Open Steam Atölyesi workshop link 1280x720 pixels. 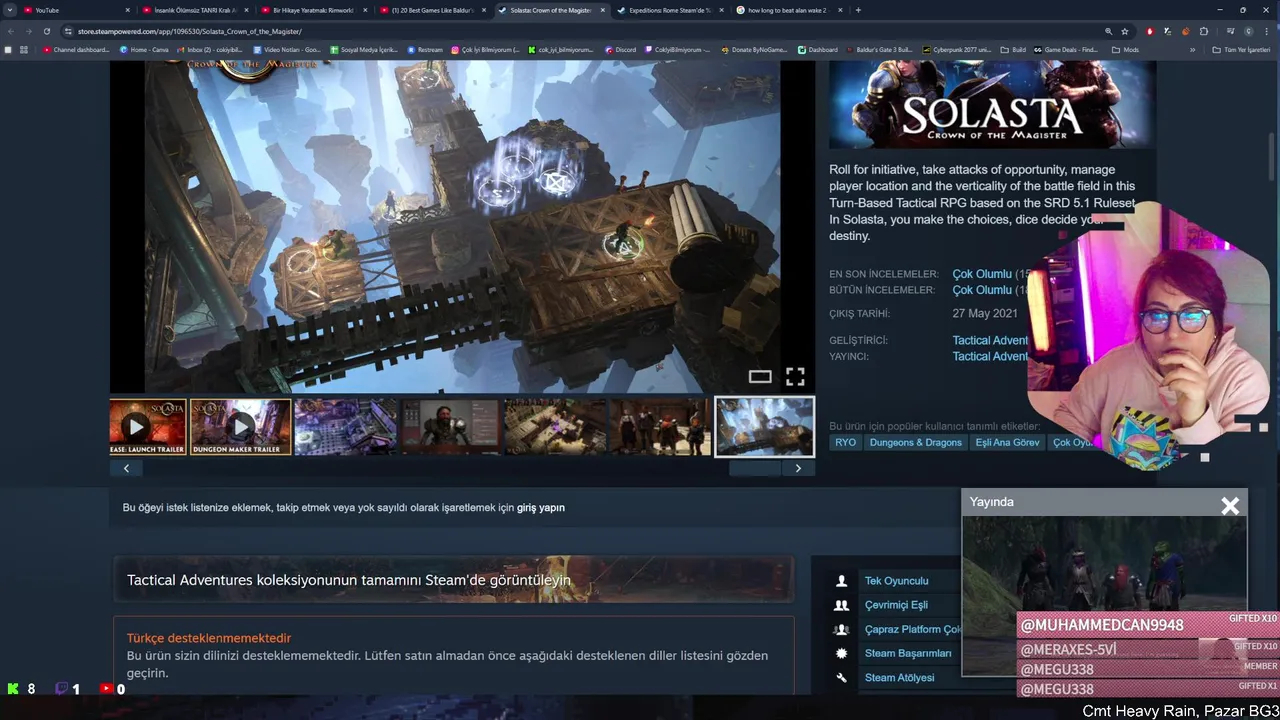[x=900, y=677]
